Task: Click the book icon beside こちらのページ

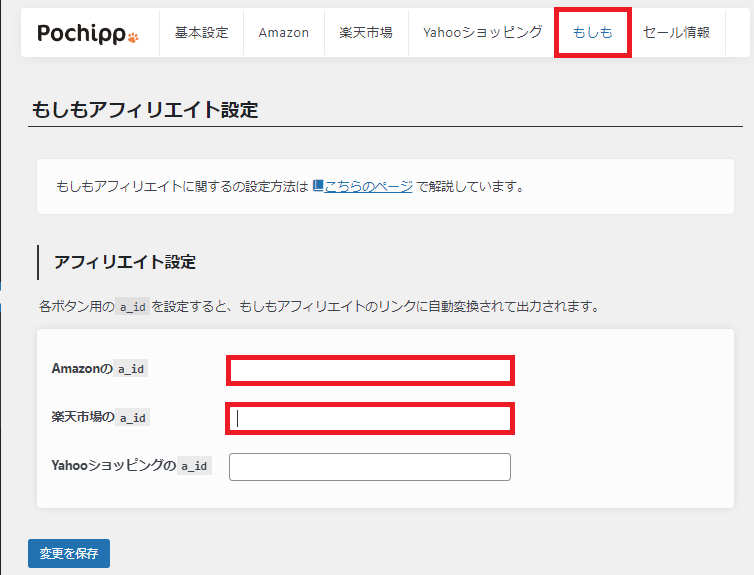Action: click(x=318, y=186)
